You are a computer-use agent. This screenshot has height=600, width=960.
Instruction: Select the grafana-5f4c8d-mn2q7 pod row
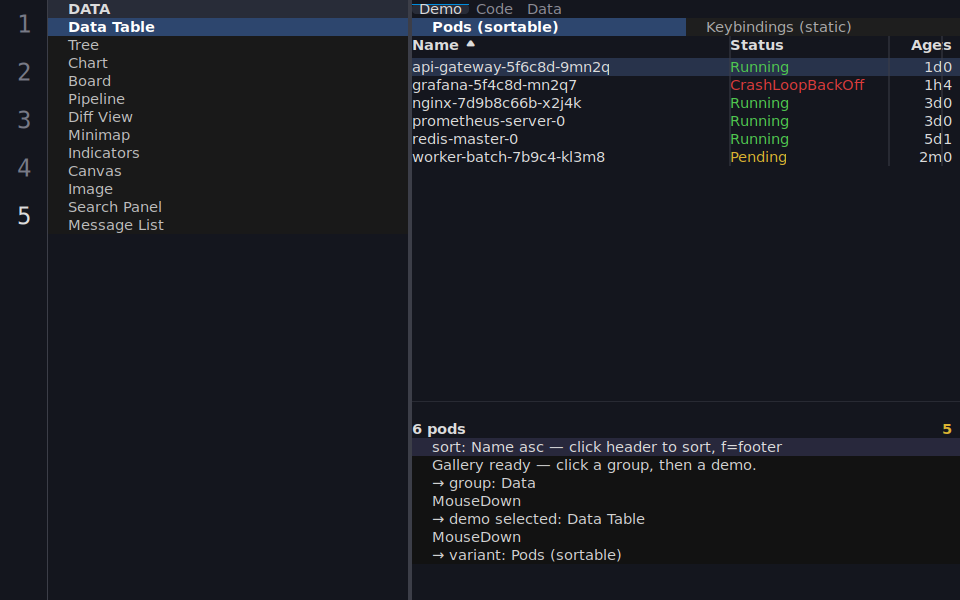[x=686, y=85]
